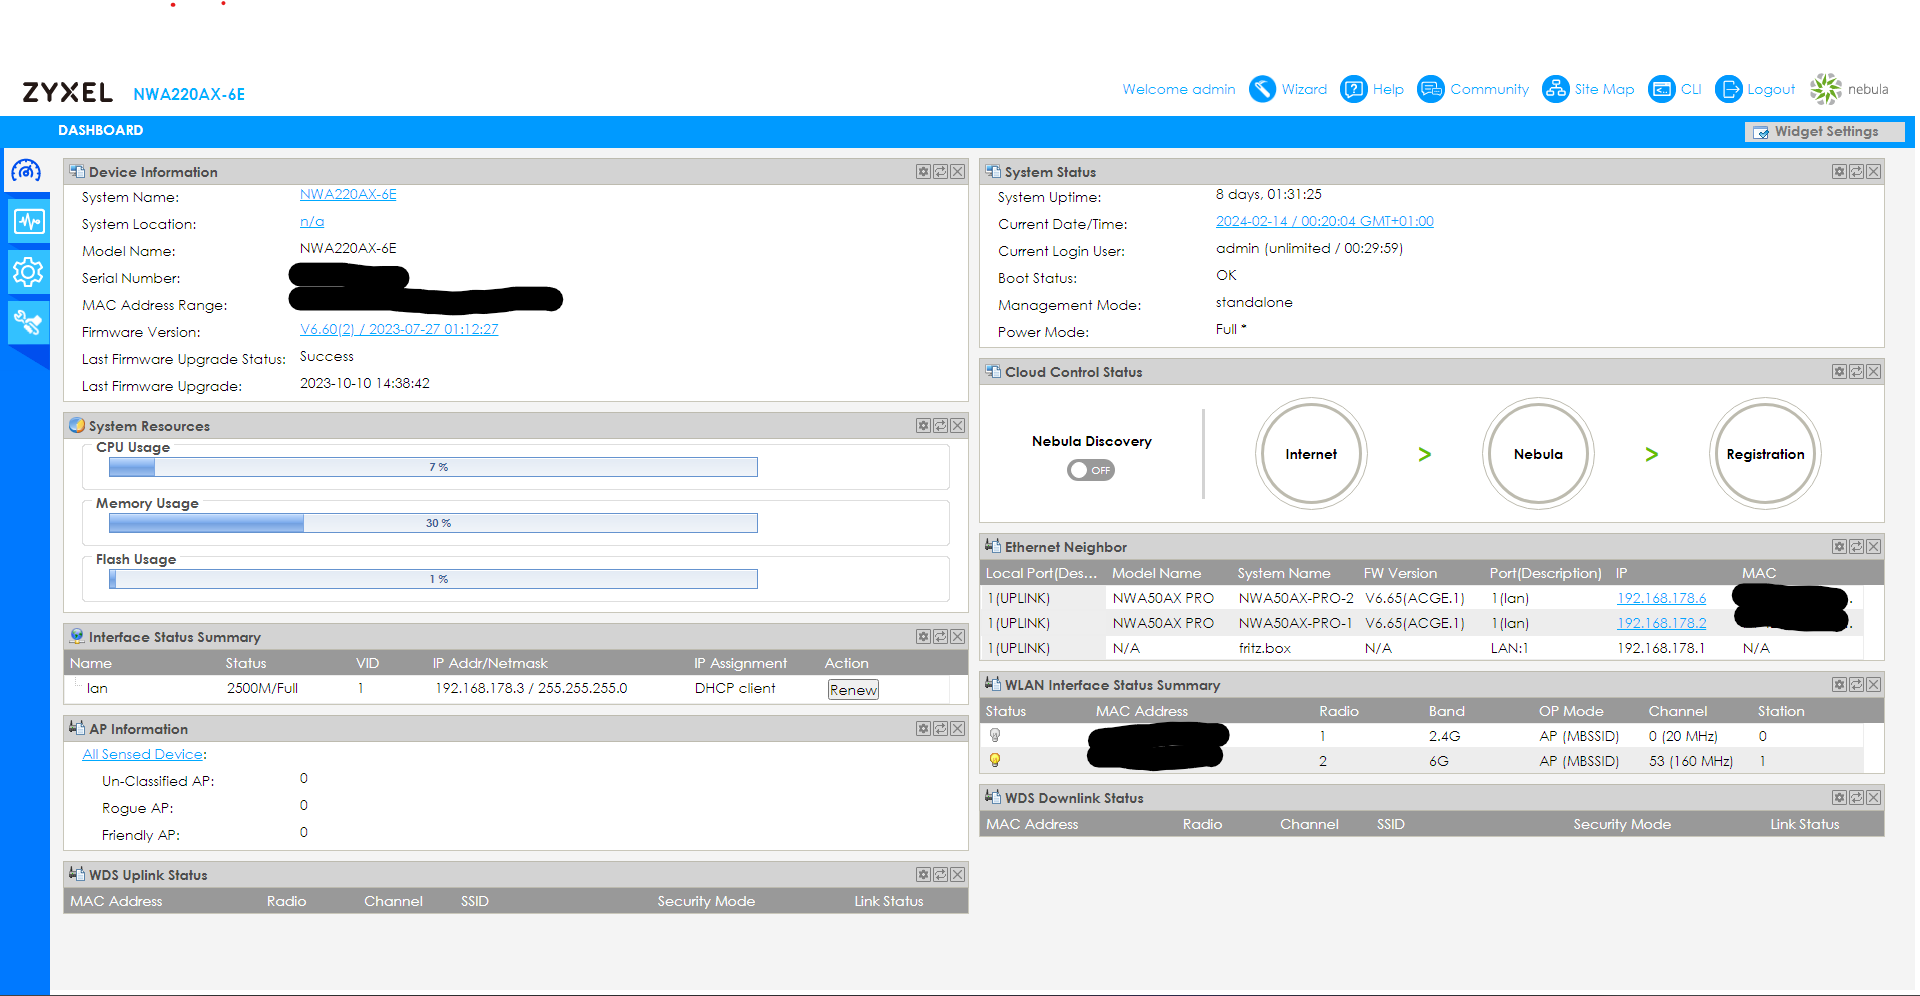
Task: Click the Registration status circle
Action: [x=1765, y=454]
